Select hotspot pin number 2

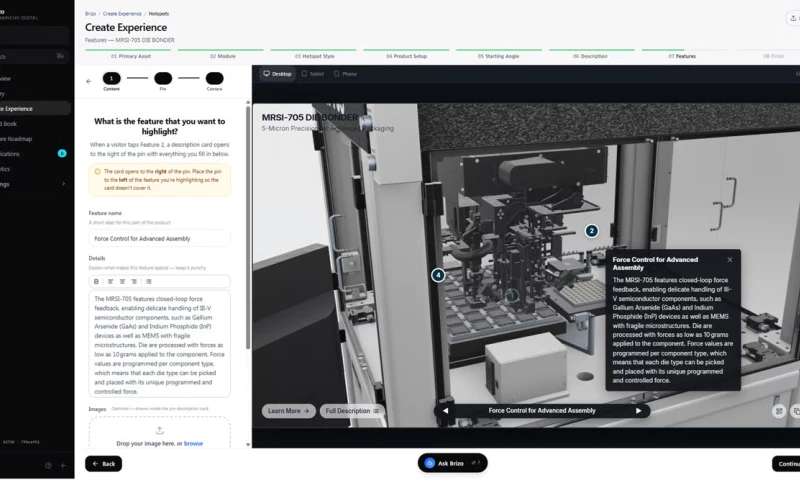point(591,231)
